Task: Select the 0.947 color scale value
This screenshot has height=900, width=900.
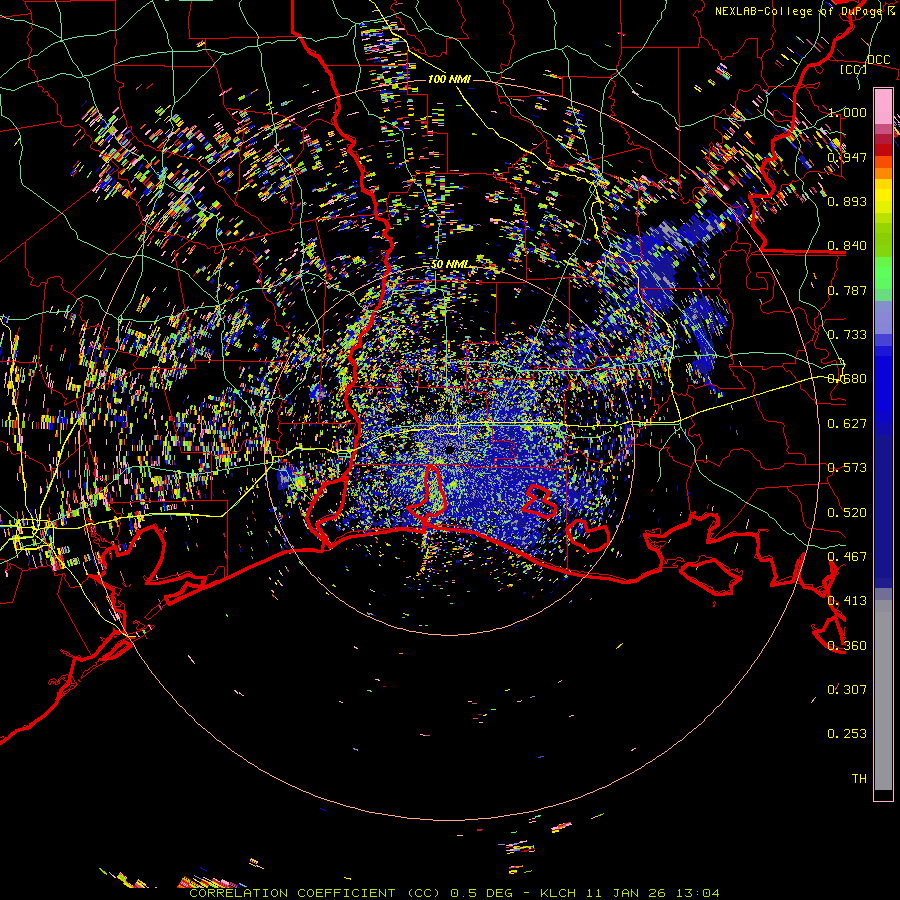Action: 847,157
